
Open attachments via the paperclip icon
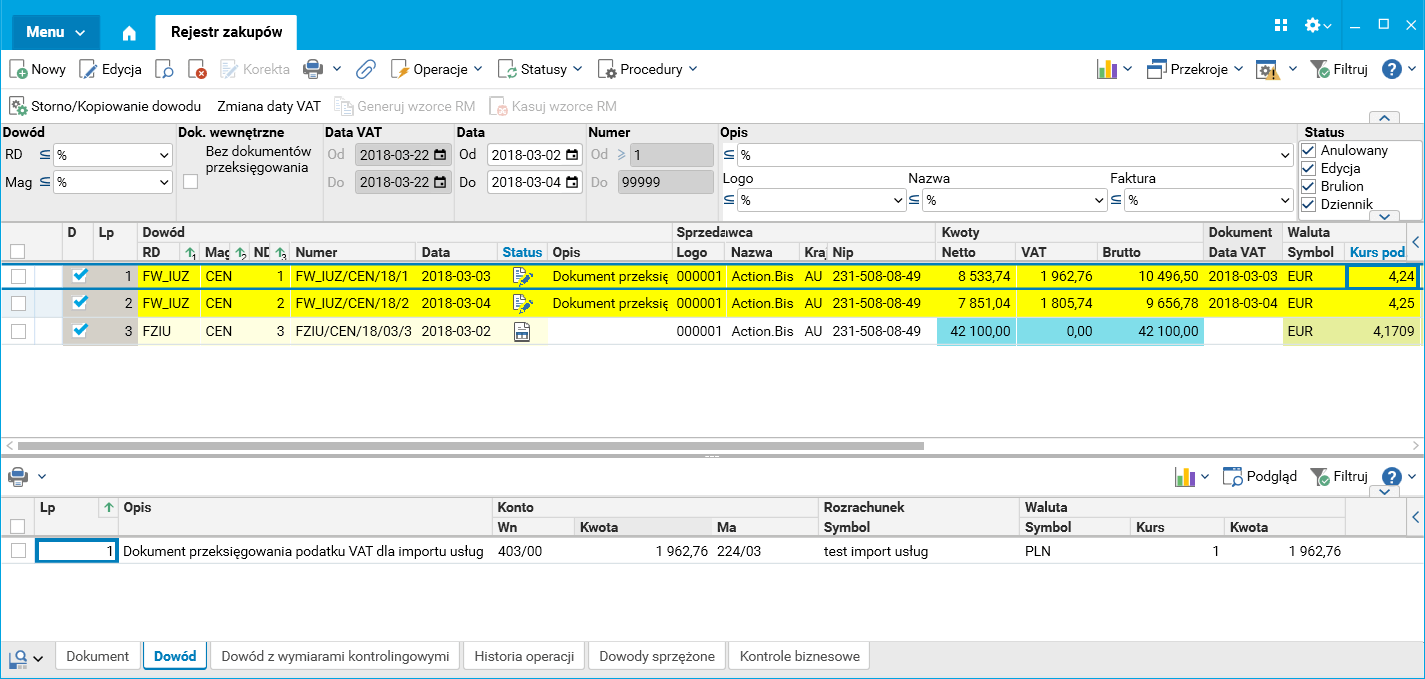[x=366, y=70]
